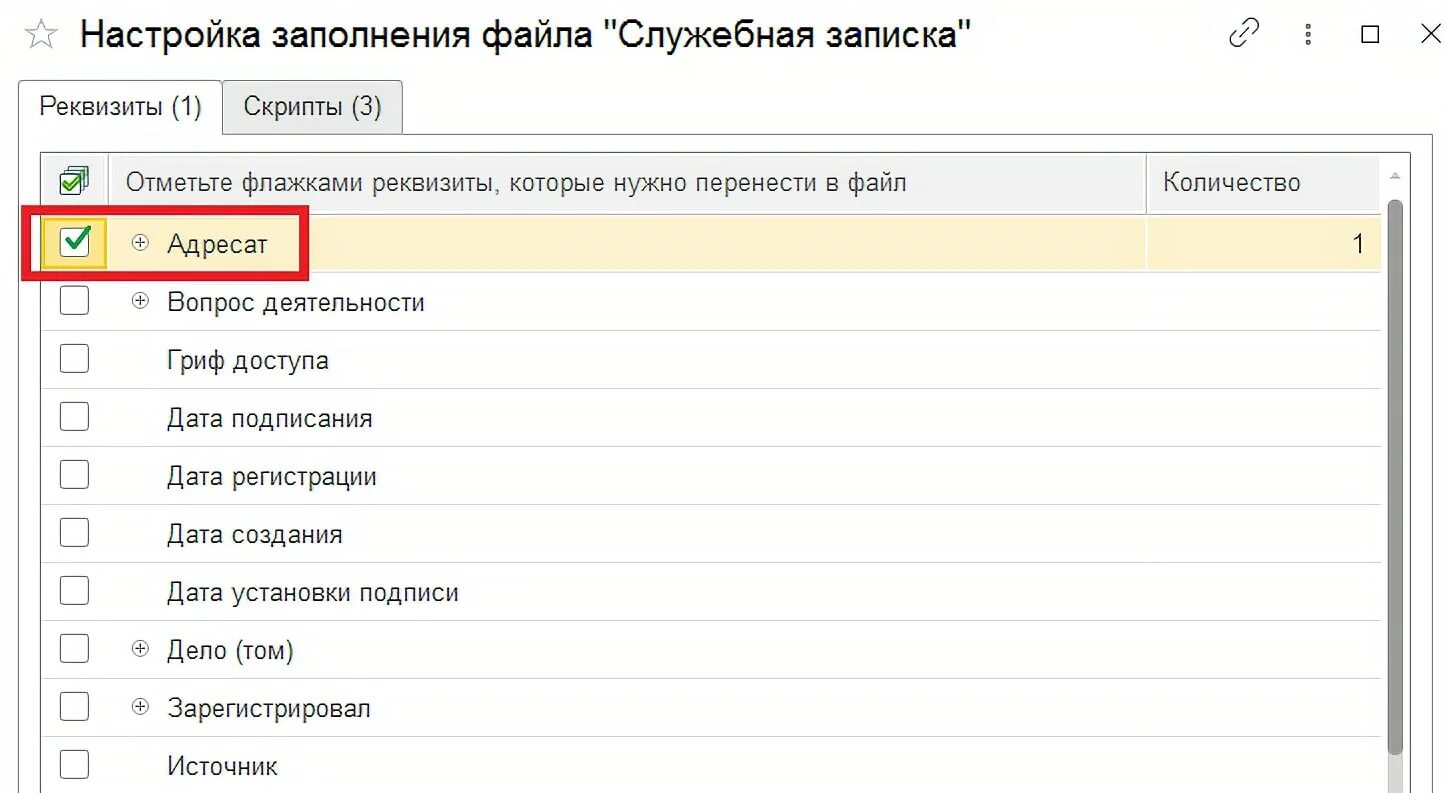Tick the Источник checkbox
Screen dimensions: 1447x793
74,765
